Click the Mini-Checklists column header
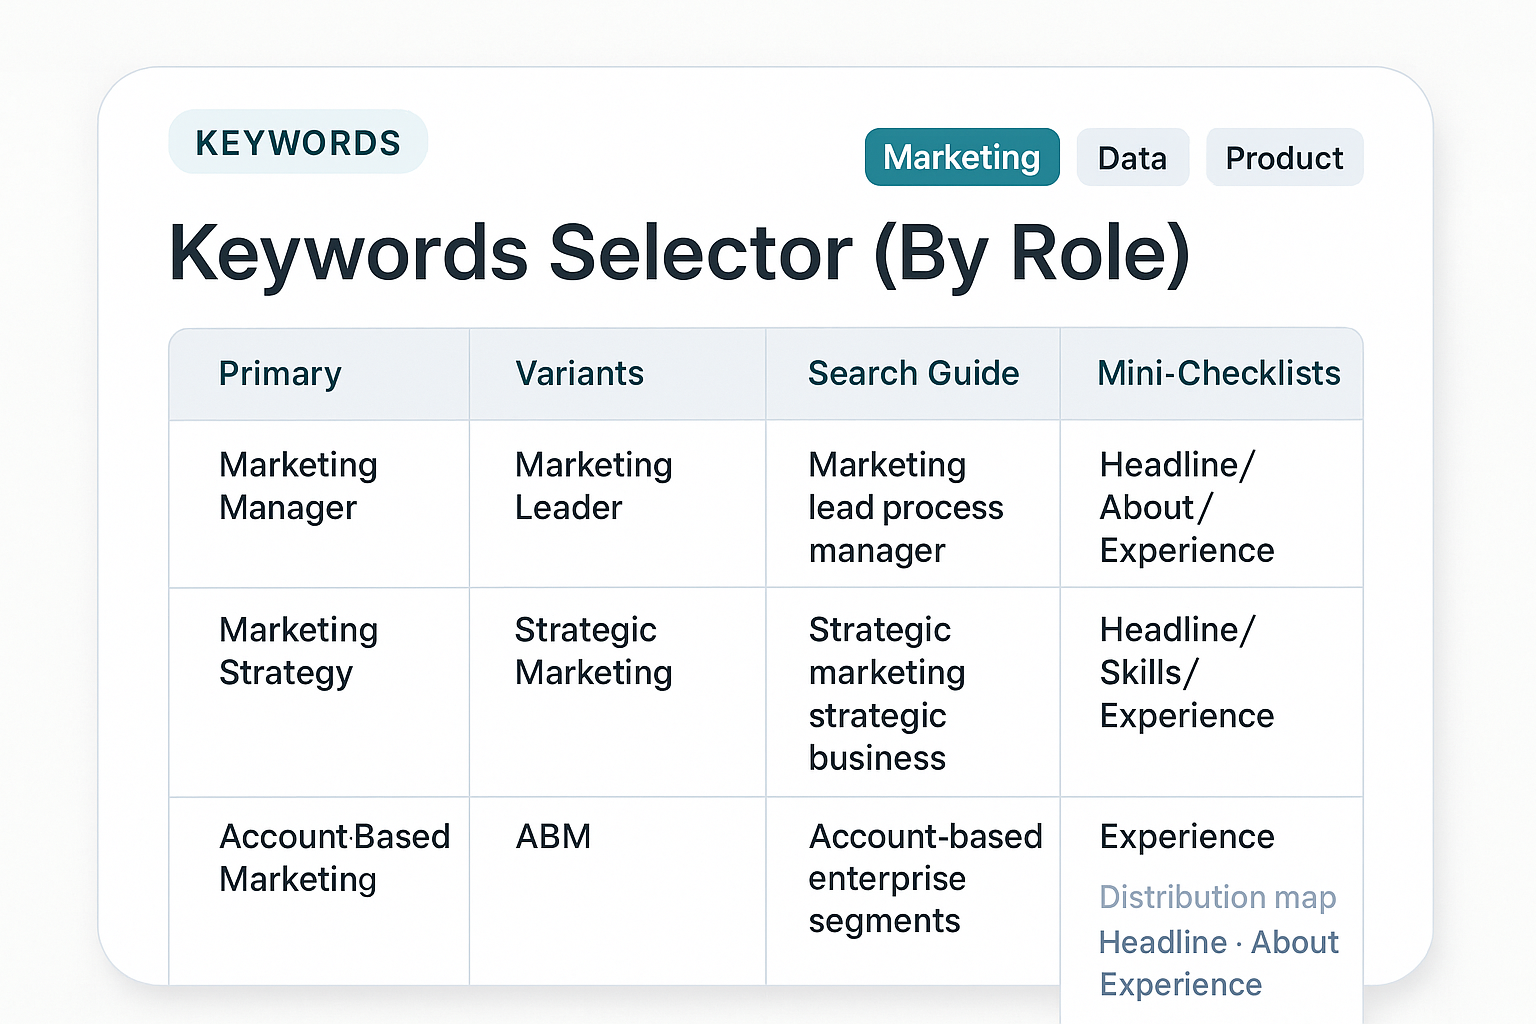Image resolution: width=1536 pixels, height=1024 pixels. pyautogui.click(x=1218, y=374)
